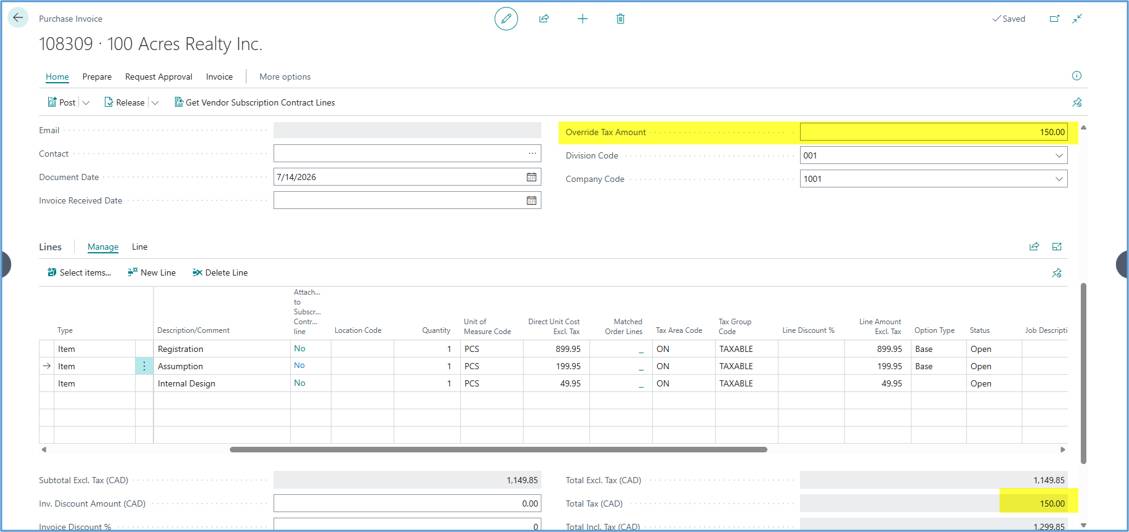Click the Document Date field
Viewport: 1129px width, 532px height.
(x=408, y=177)
